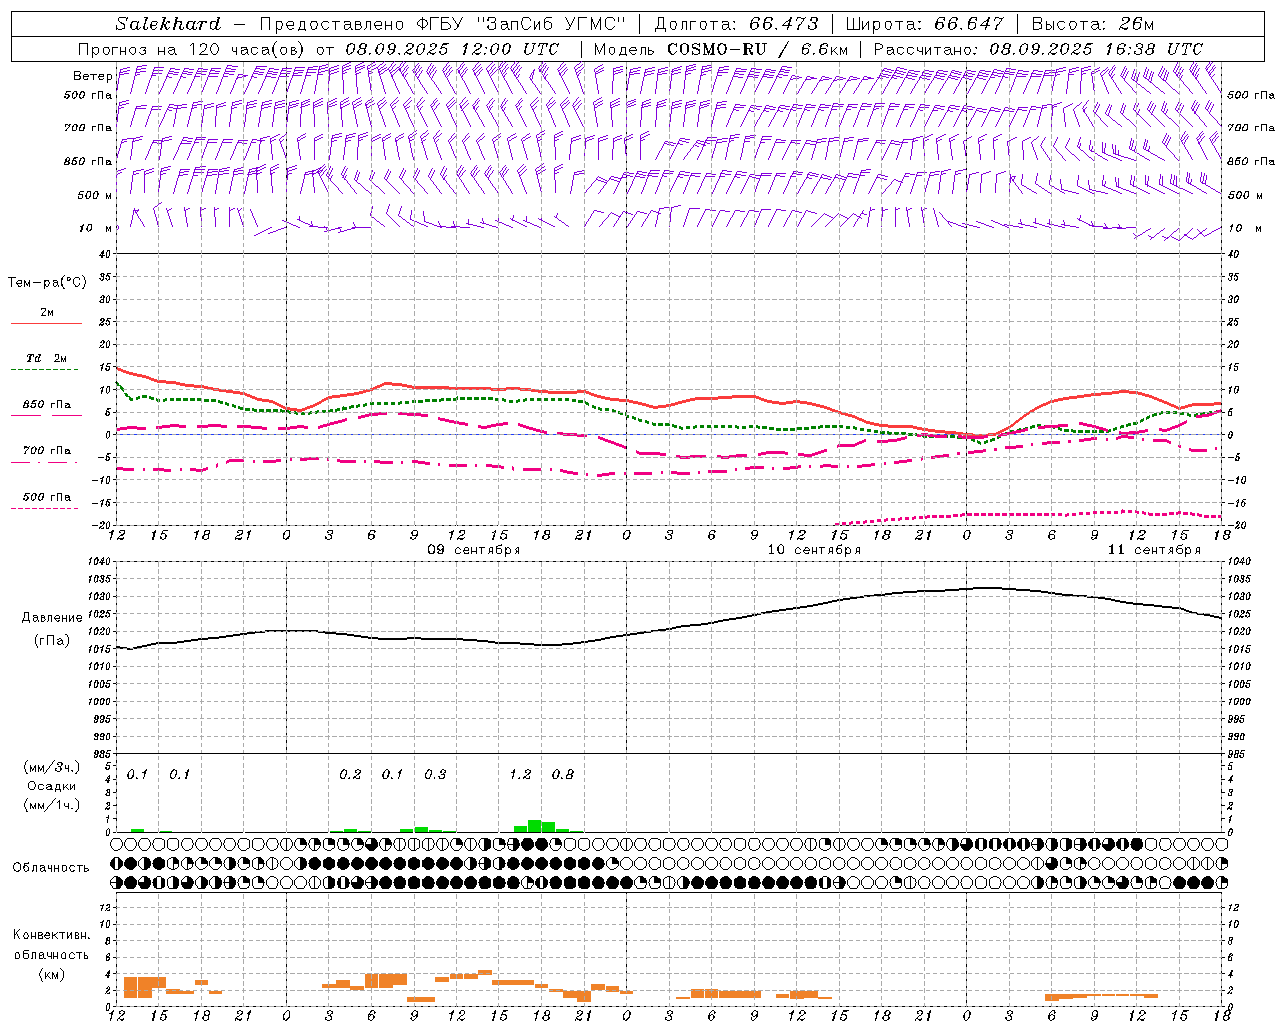The height and width of the screenshot is (1024, 1280).
Task: Click the dashed green Td 2м legend line sample
Action: [44, 370]
